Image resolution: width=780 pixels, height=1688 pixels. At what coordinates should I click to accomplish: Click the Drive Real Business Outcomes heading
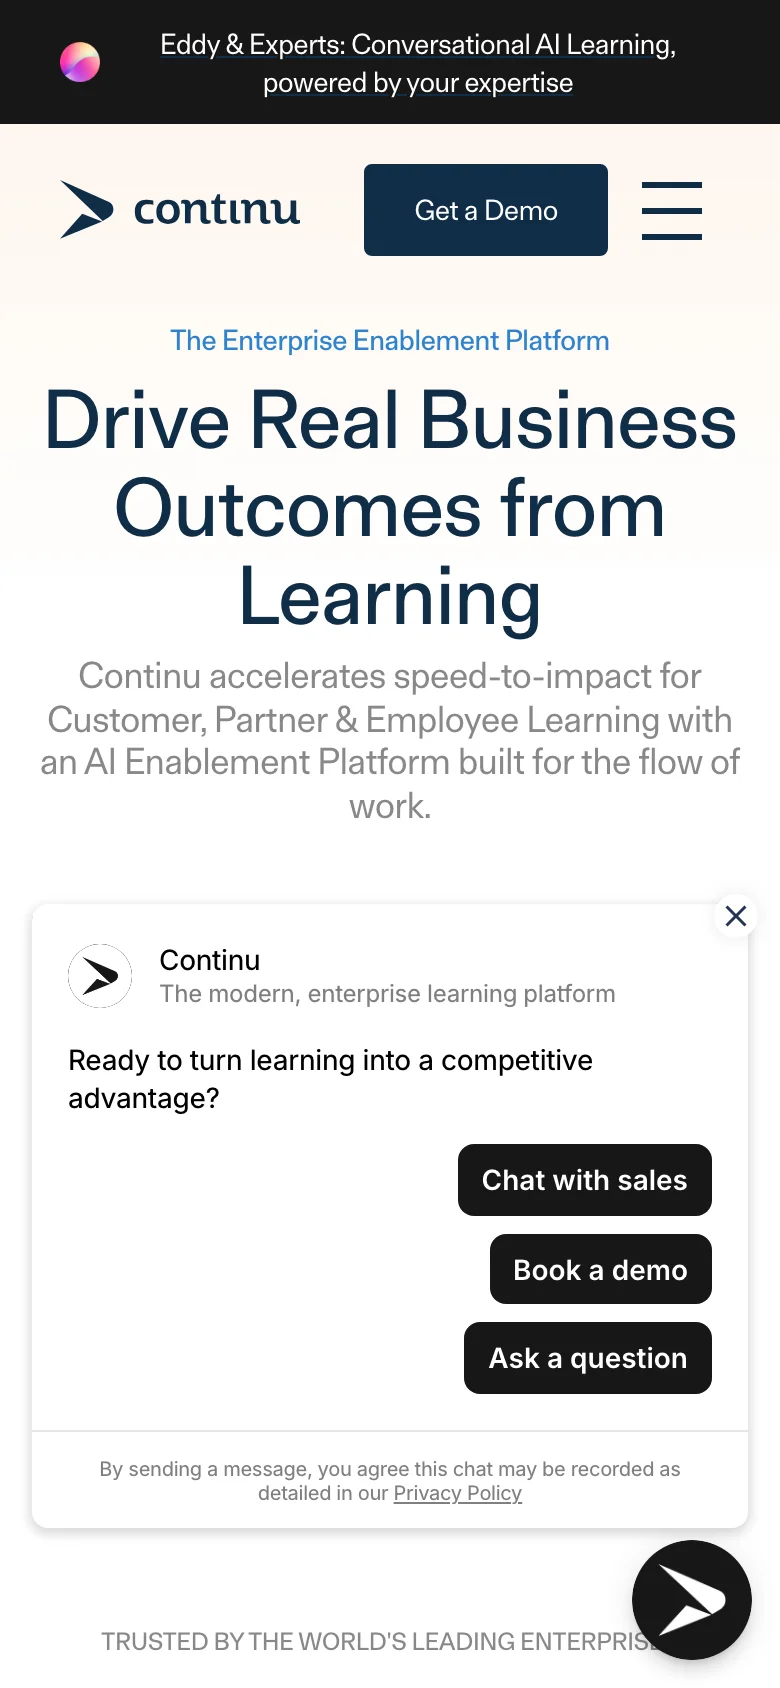point(390,508)
